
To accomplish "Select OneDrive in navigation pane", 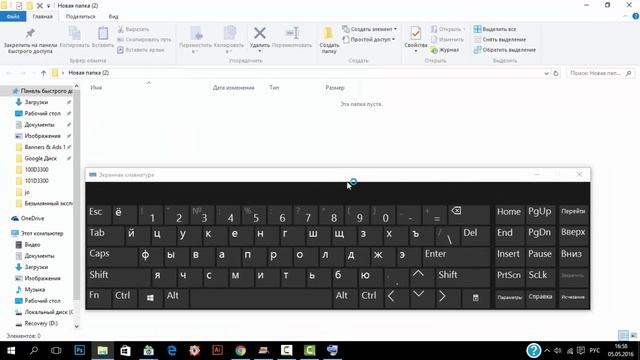I will tap(33, 218).
